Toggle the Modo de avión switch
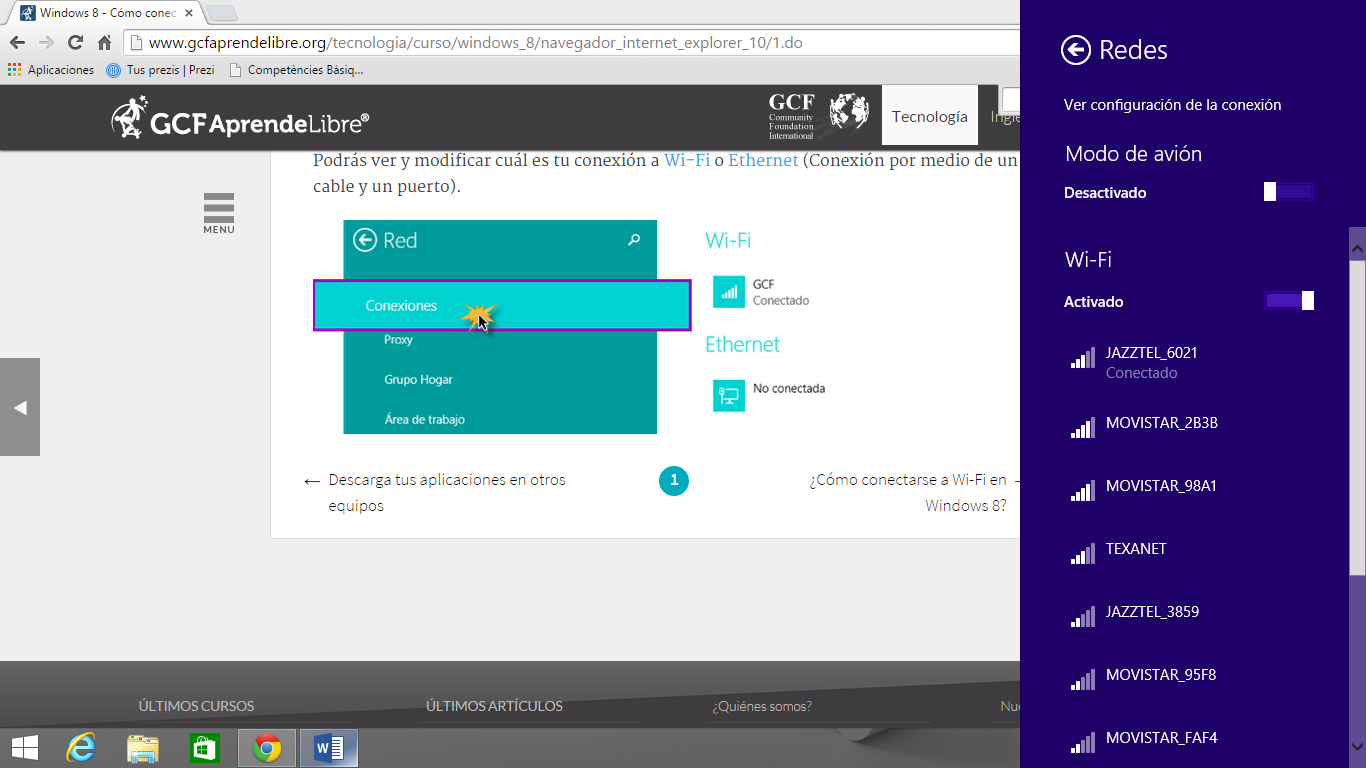The width and height of the screenshot is (1366, 768). [1289, 192]
